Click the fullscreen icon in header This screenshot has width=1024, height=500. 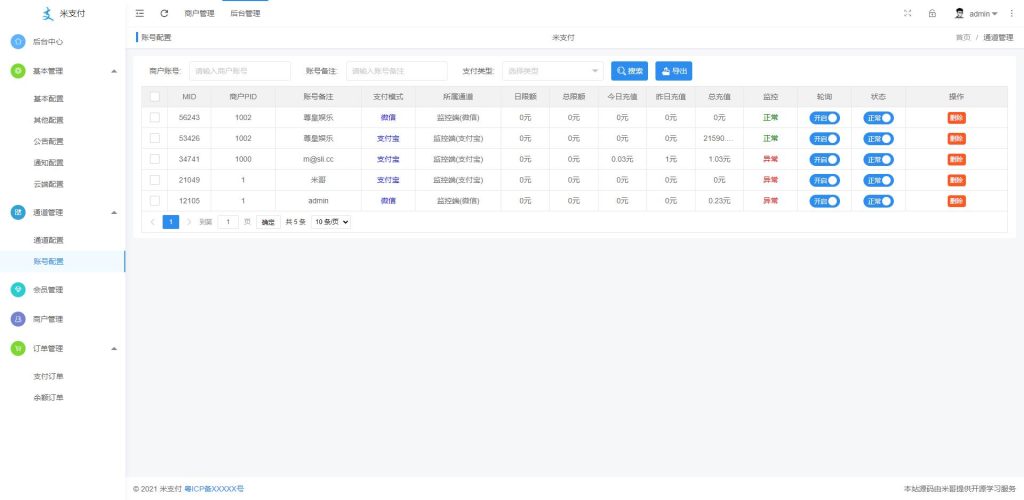[x=908, y=14]
